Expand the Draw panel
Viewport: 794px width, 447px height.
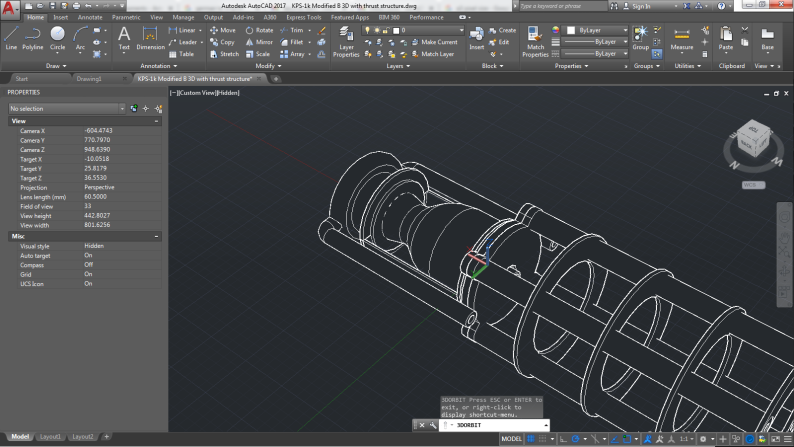56,66
